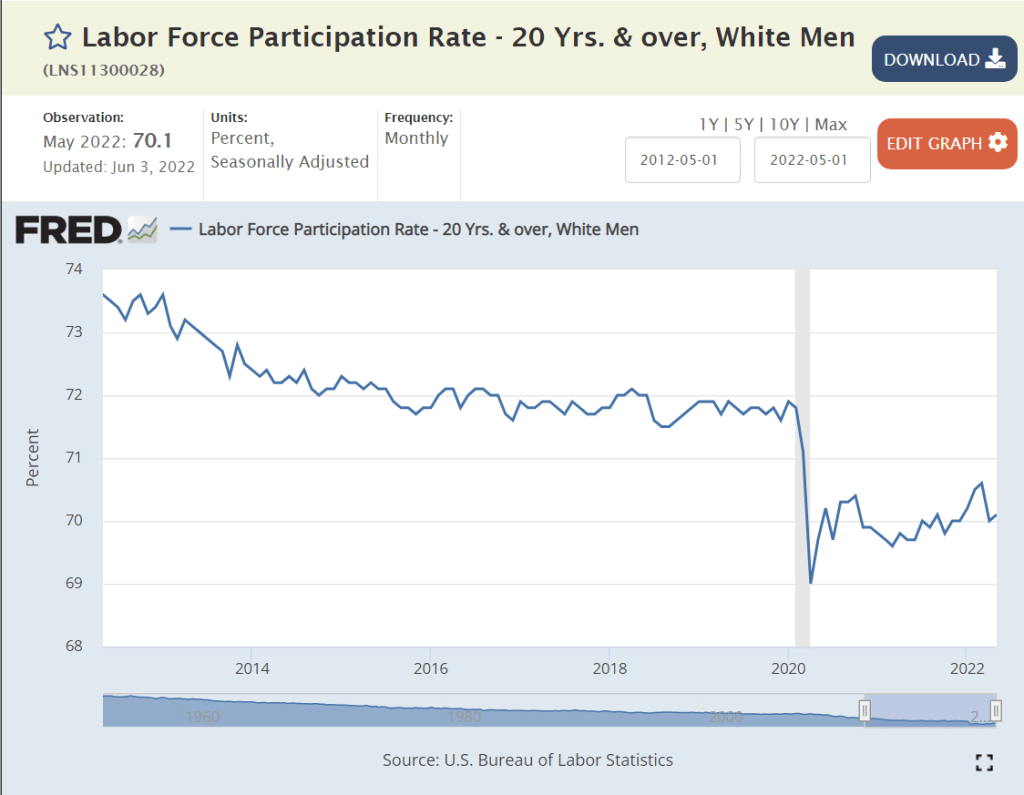The height and width of the screenshot is (795, 1024).
Task: Click the favorite star icon beside title
Action: [58, 38]
